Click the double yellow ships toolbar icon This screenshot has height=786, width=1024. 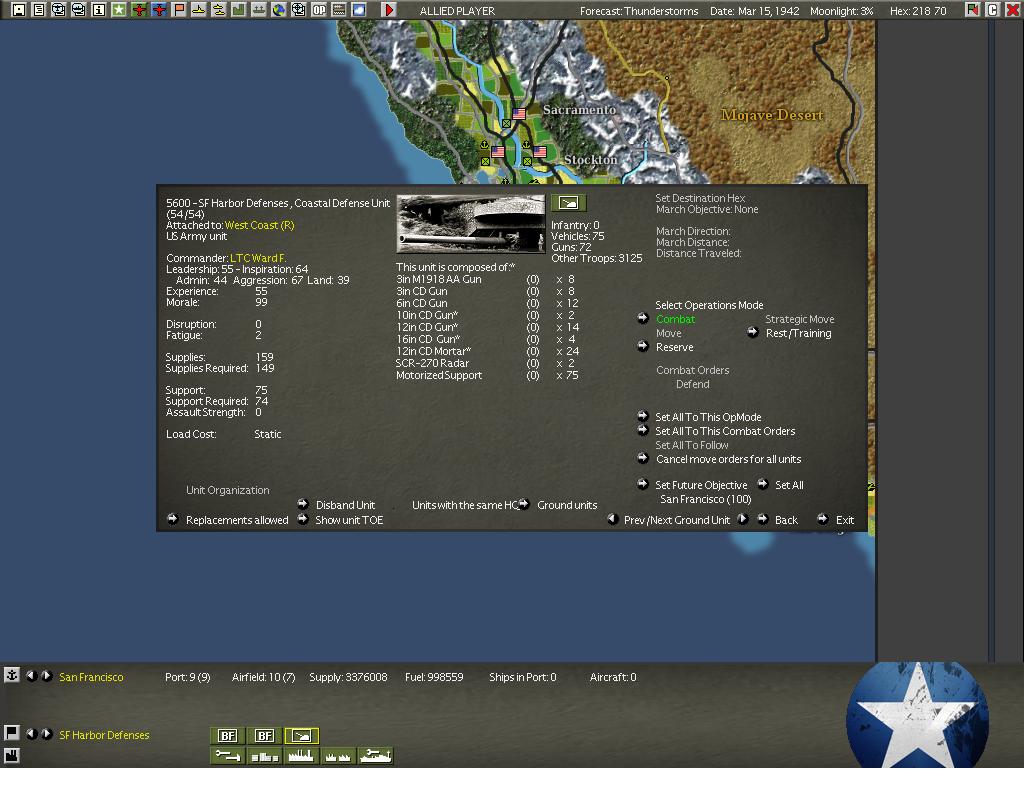point(219,10)
